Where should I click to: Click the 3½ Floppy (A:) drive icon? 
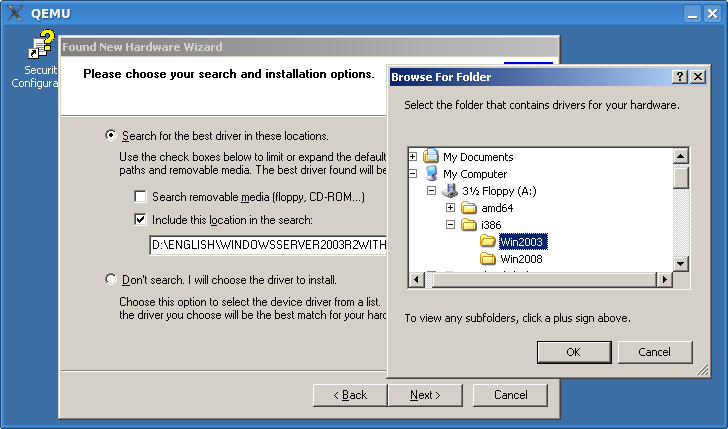450,190
